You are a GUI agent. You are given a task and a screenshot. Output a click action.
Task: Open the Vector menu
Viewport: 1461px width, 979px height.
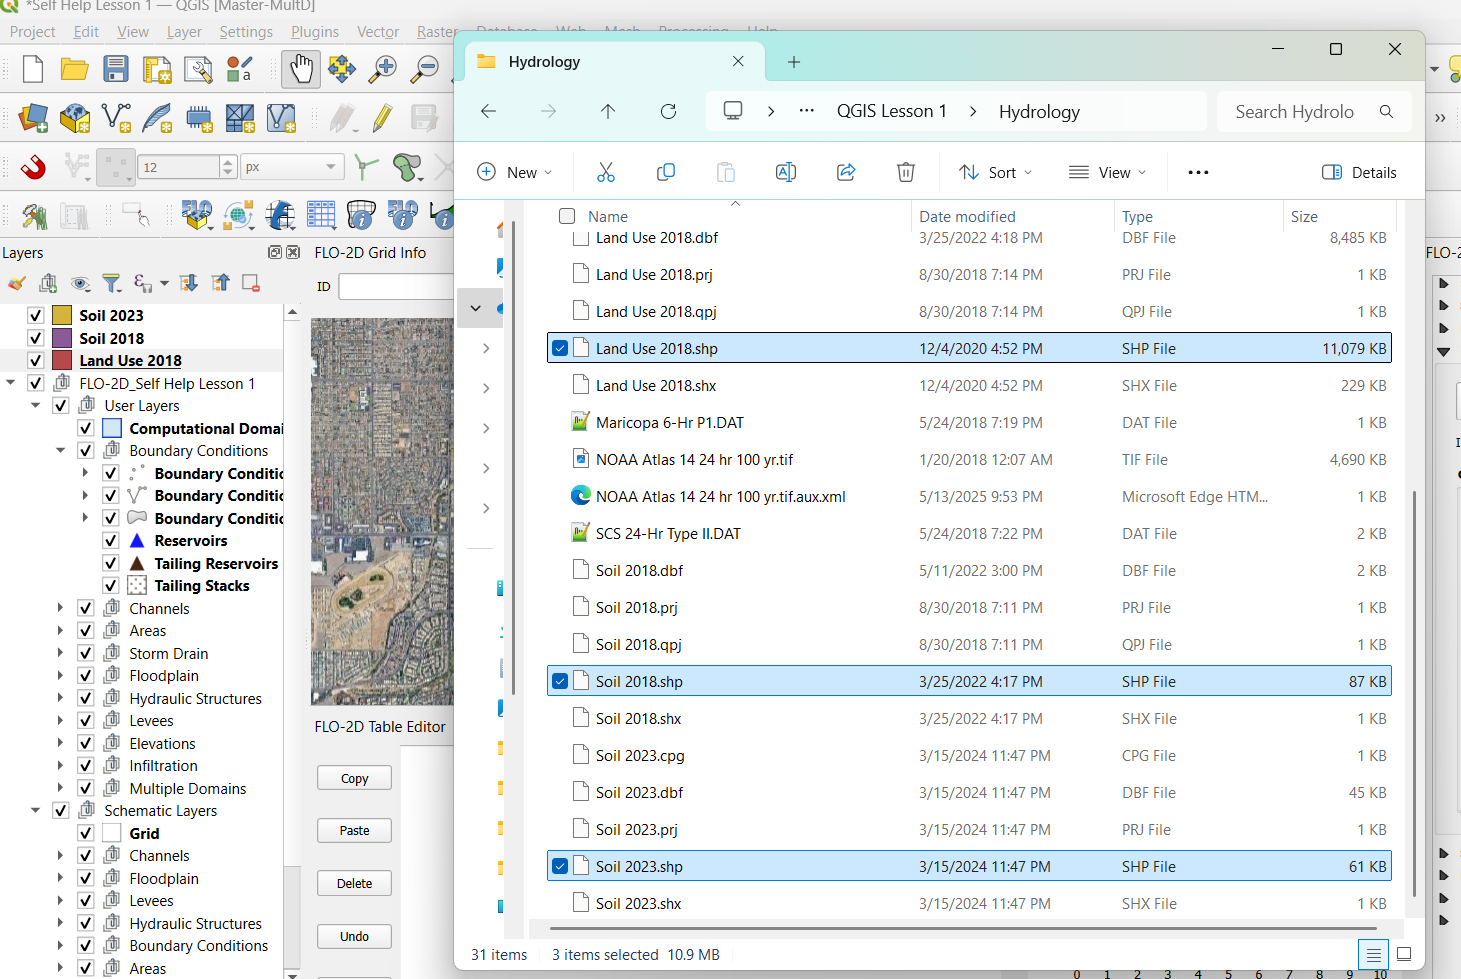point(377,32)
